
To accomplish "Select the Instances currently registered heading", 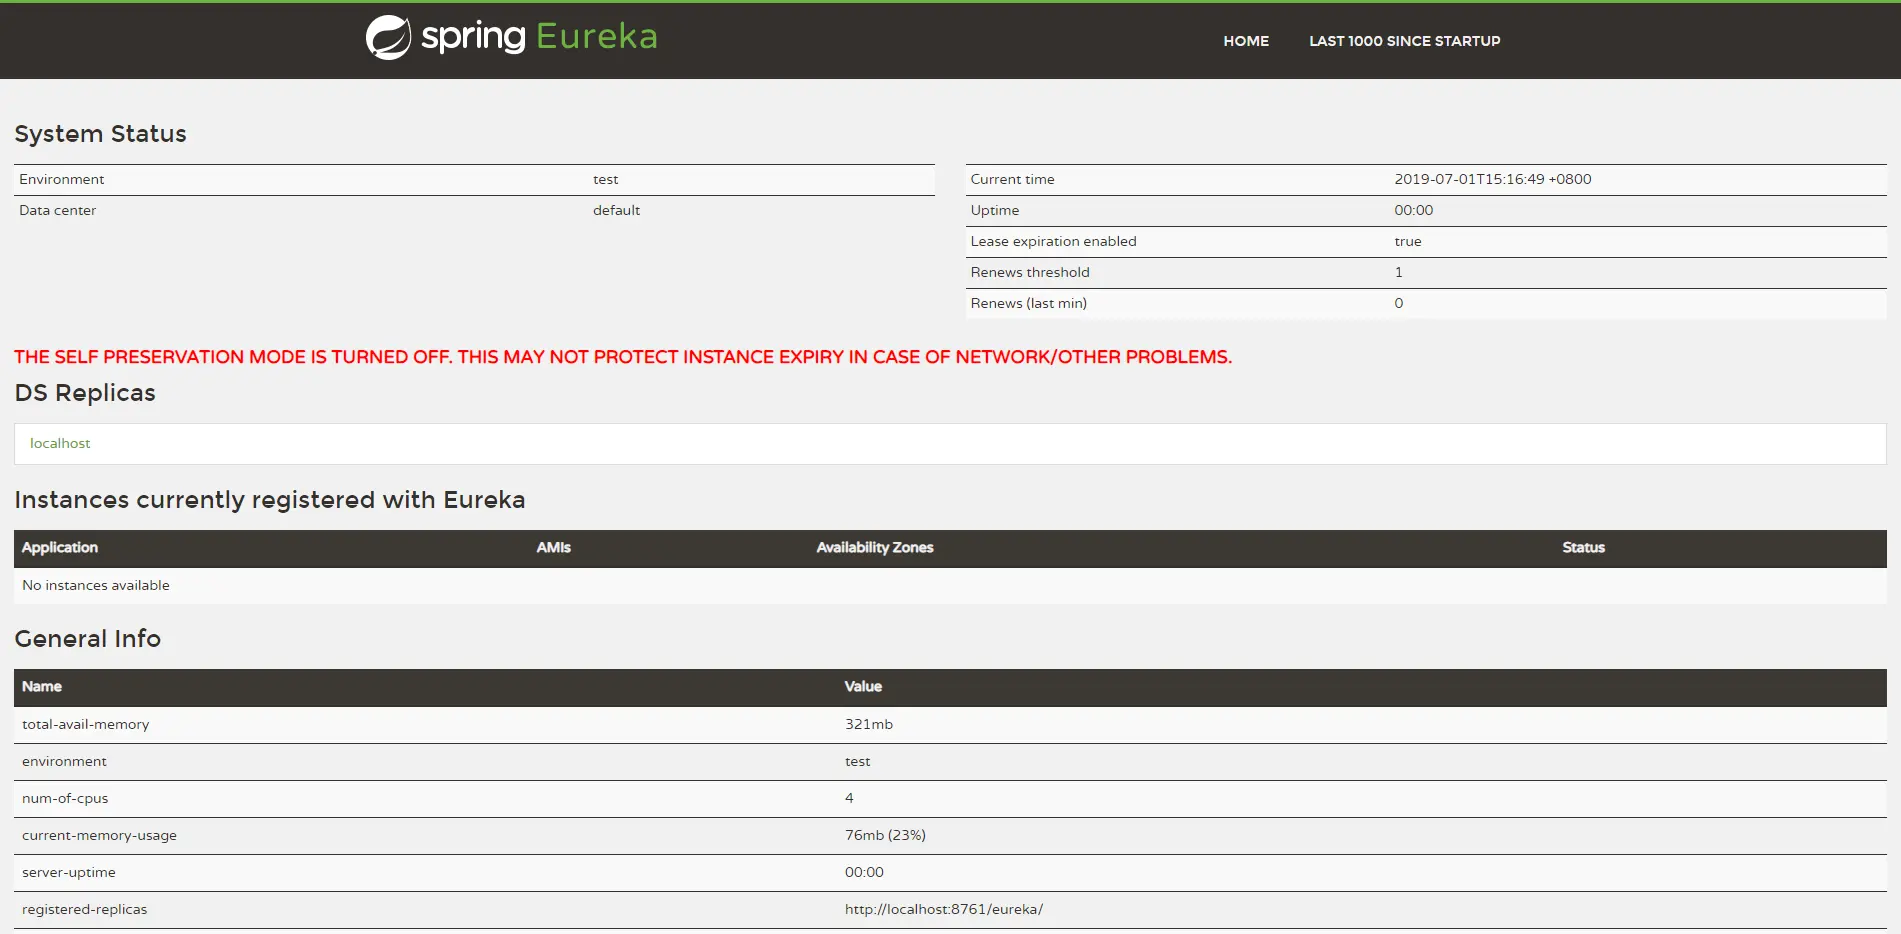I will (x=270, y=500).
